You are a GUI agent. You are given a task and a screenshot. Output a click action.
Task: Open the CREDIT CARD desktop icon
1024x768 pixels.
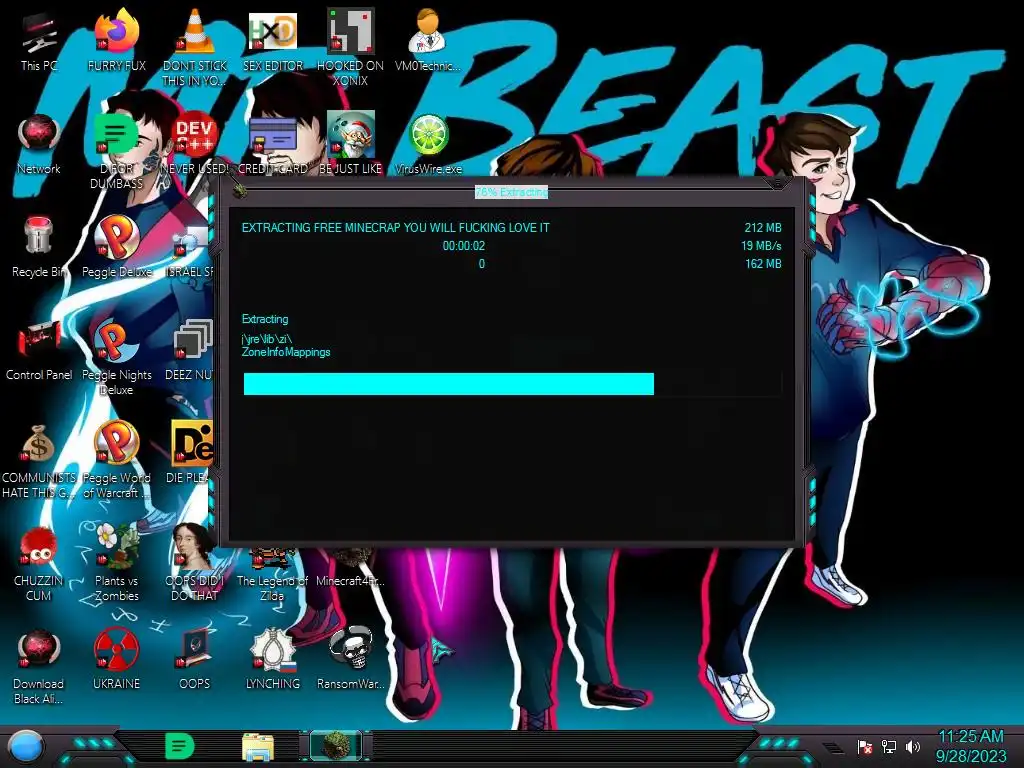[x=273, y=145]
